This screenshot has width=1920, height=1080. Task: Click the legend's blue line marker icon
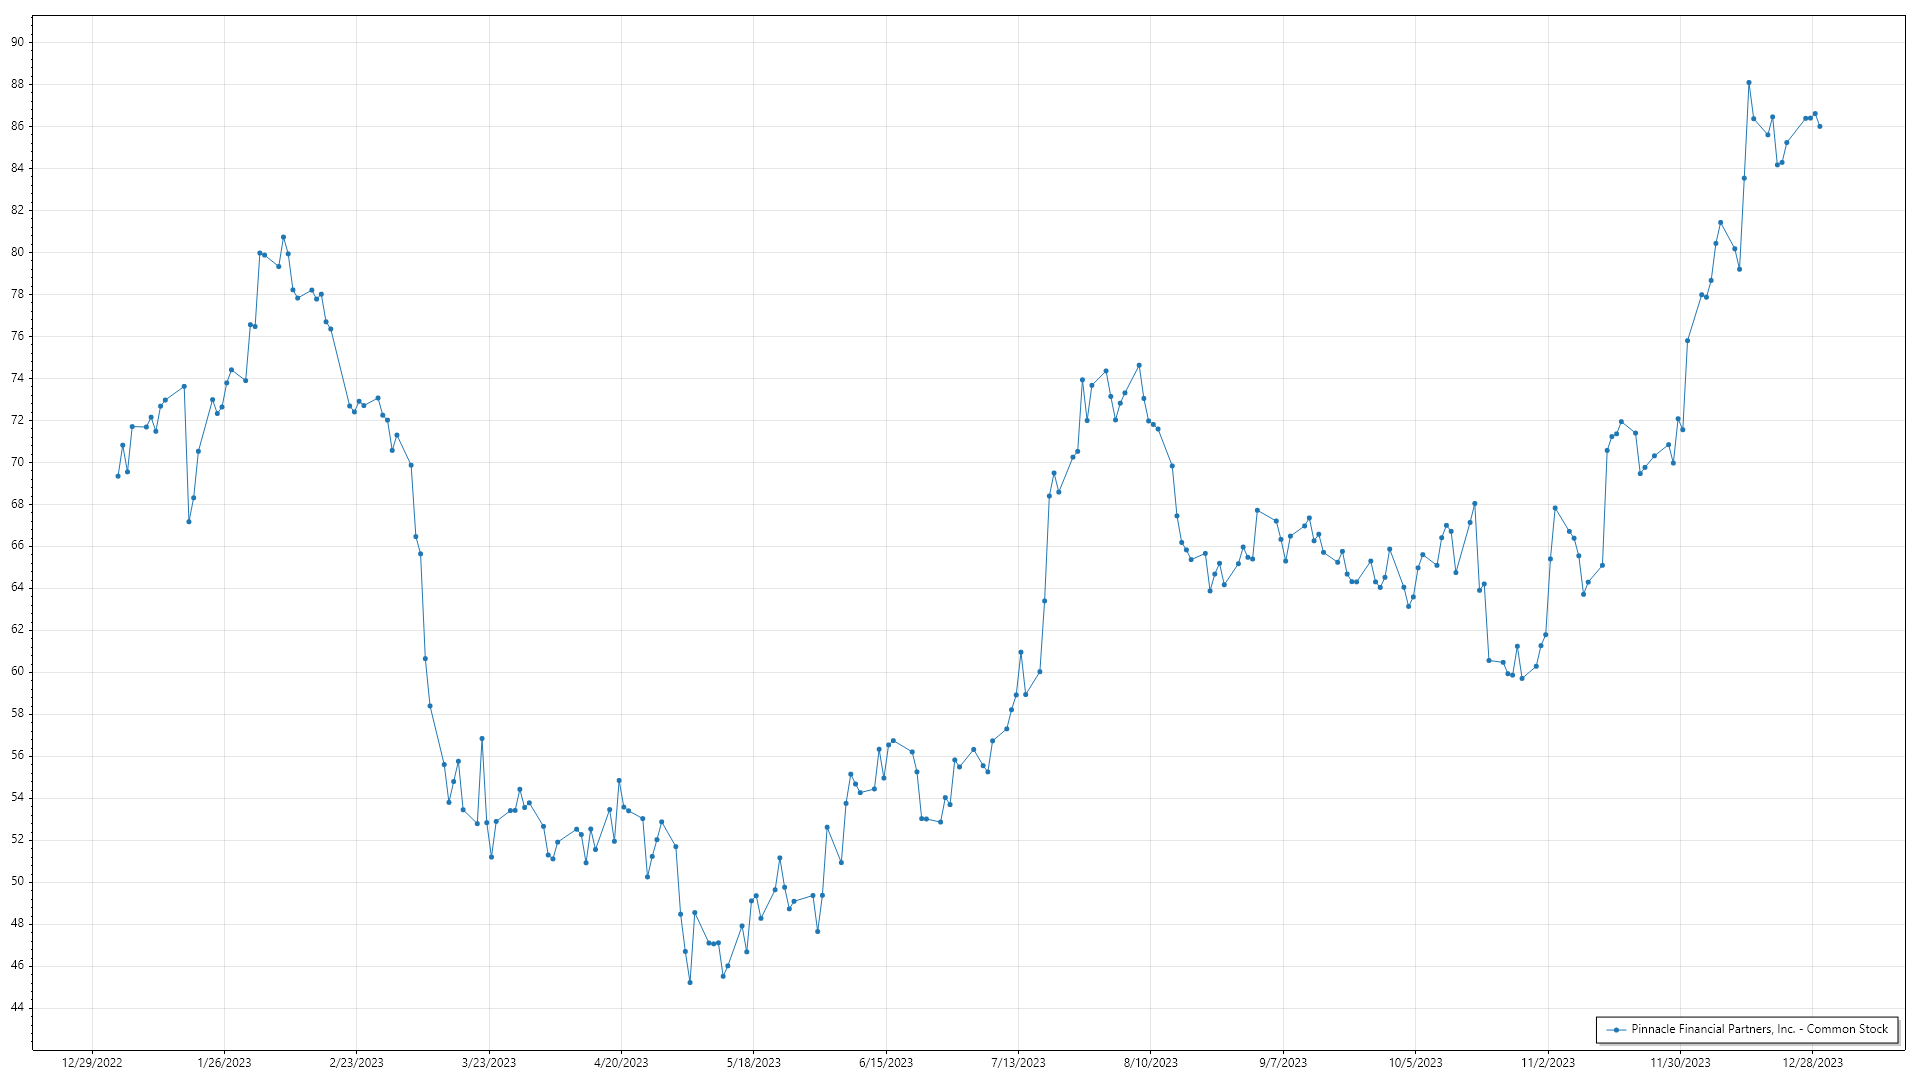(1616, 1029)
